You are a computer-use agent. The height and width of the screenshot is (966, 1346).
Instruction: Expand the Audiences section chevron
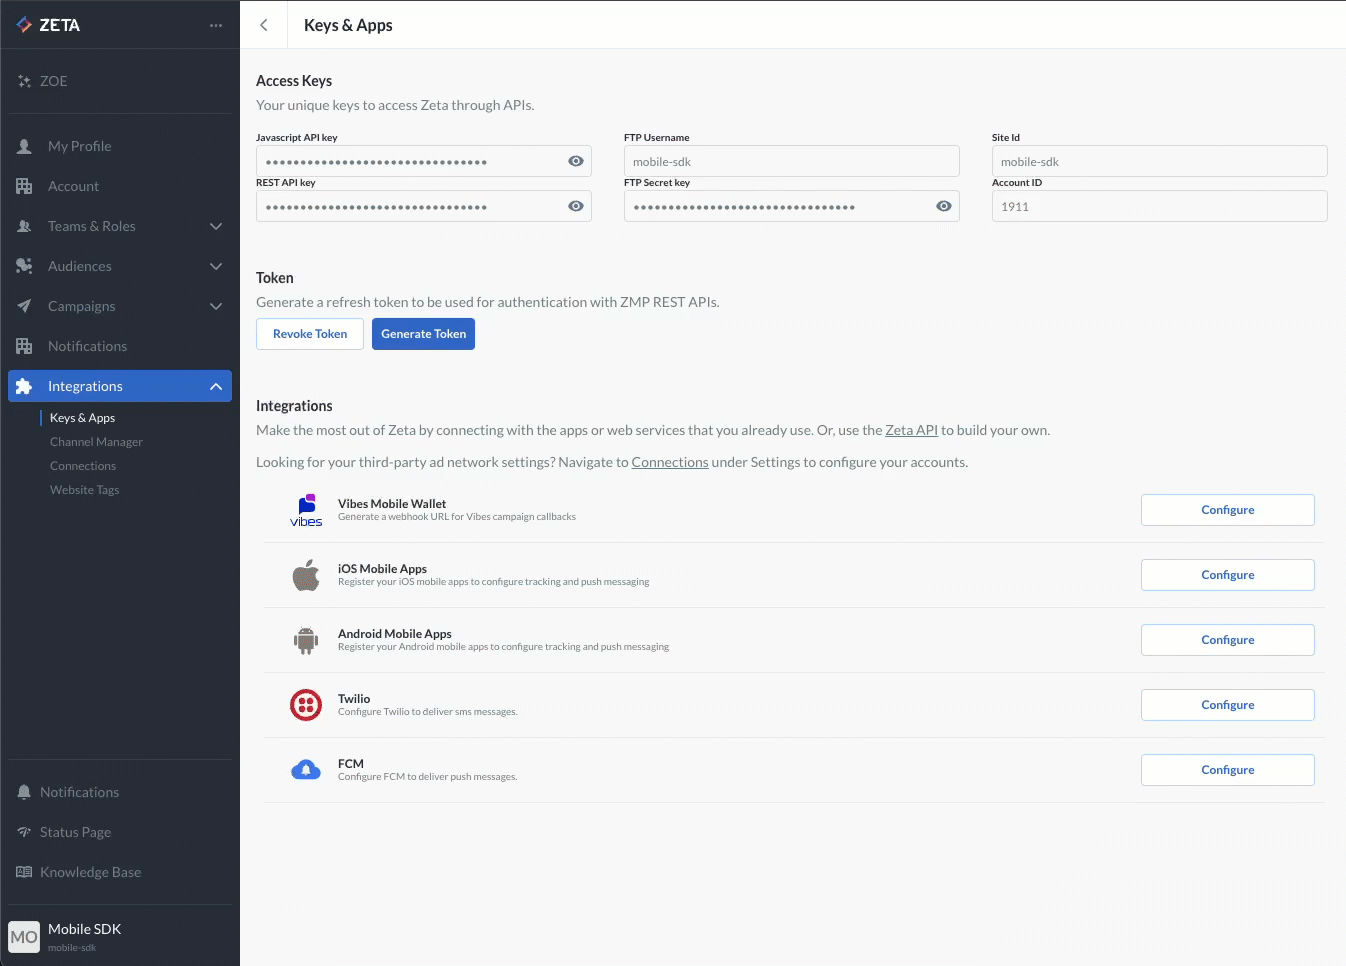pyautogui.click(x=216, y=266)
